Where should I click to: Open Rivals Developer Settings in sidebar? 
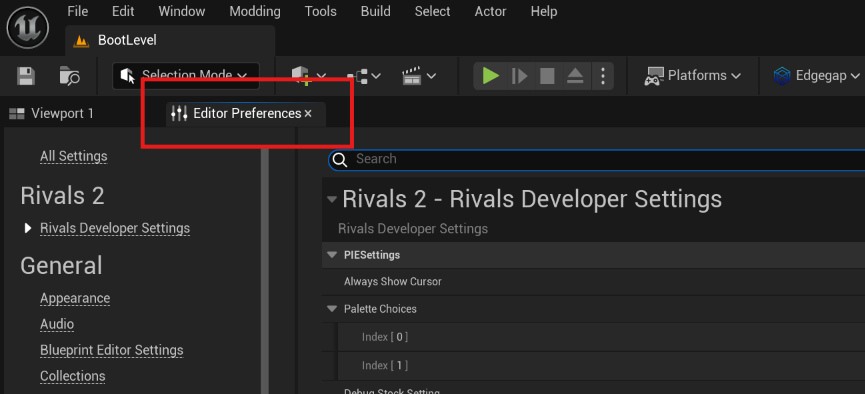click(x=115, y=228)
